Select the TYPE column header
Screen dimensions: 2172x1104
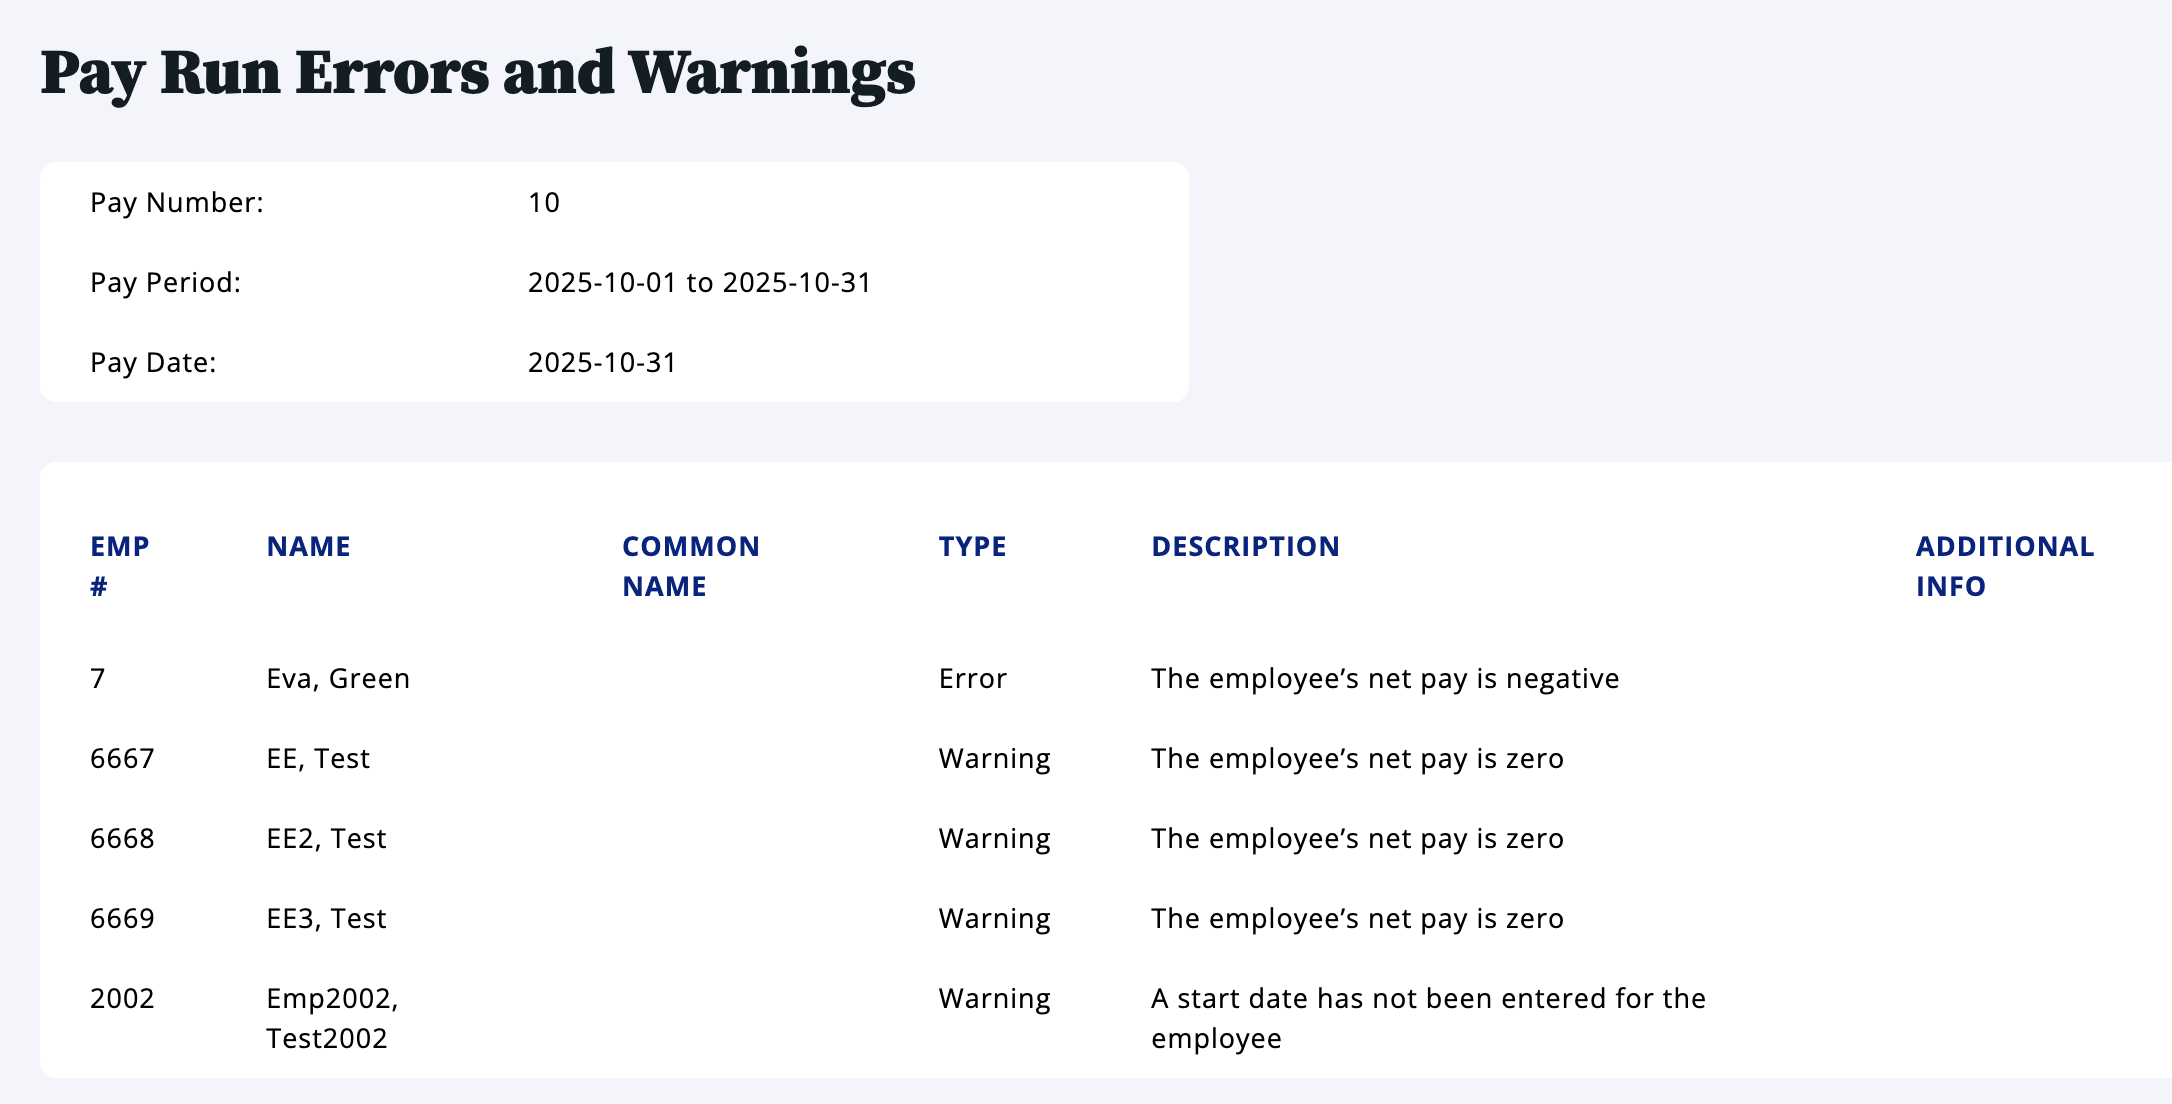pos(972,547)
